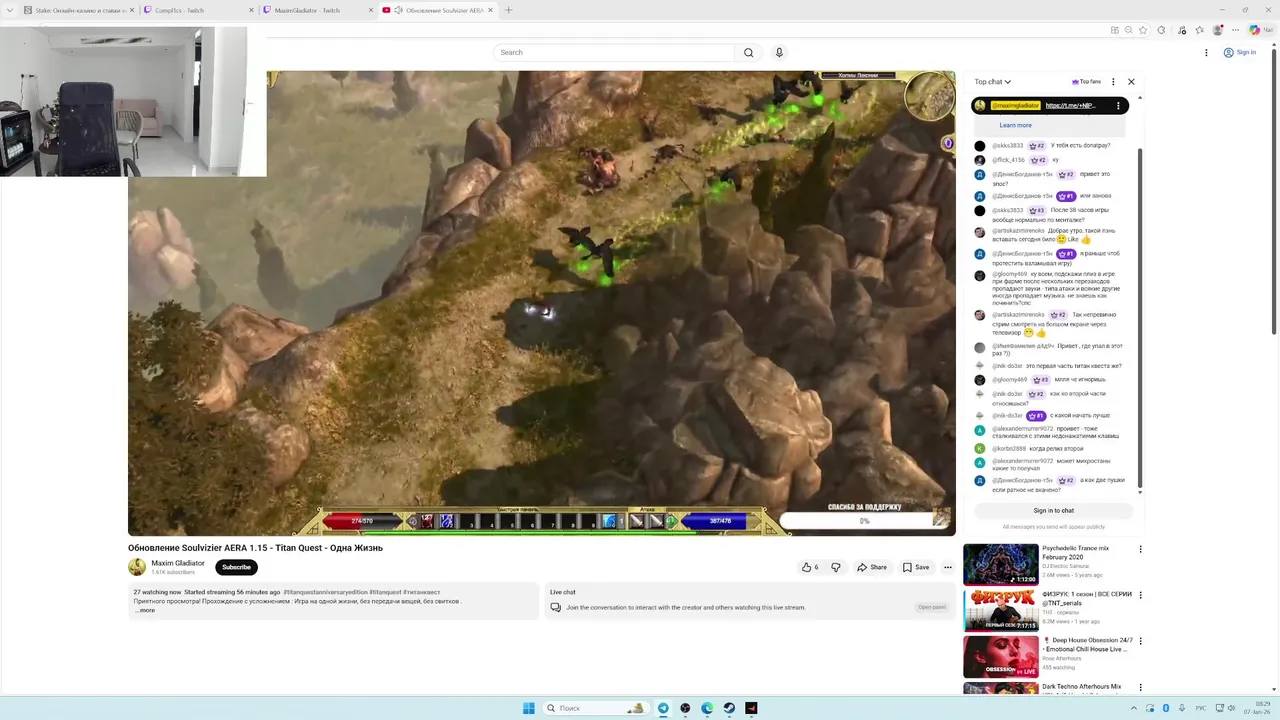
Task: Click Learn more link in chat notice
Action: (1015, 125)
